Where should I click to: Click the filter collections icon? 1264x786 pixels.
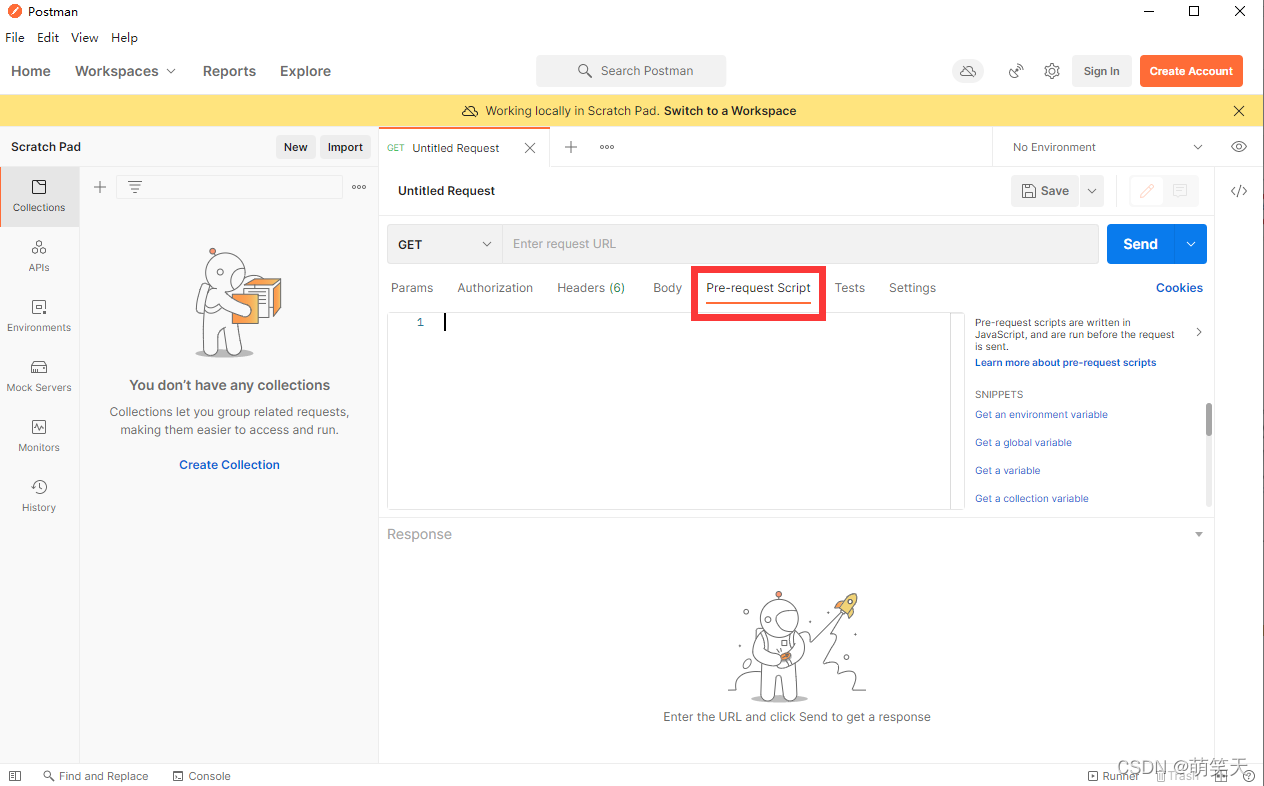point(135,187)
